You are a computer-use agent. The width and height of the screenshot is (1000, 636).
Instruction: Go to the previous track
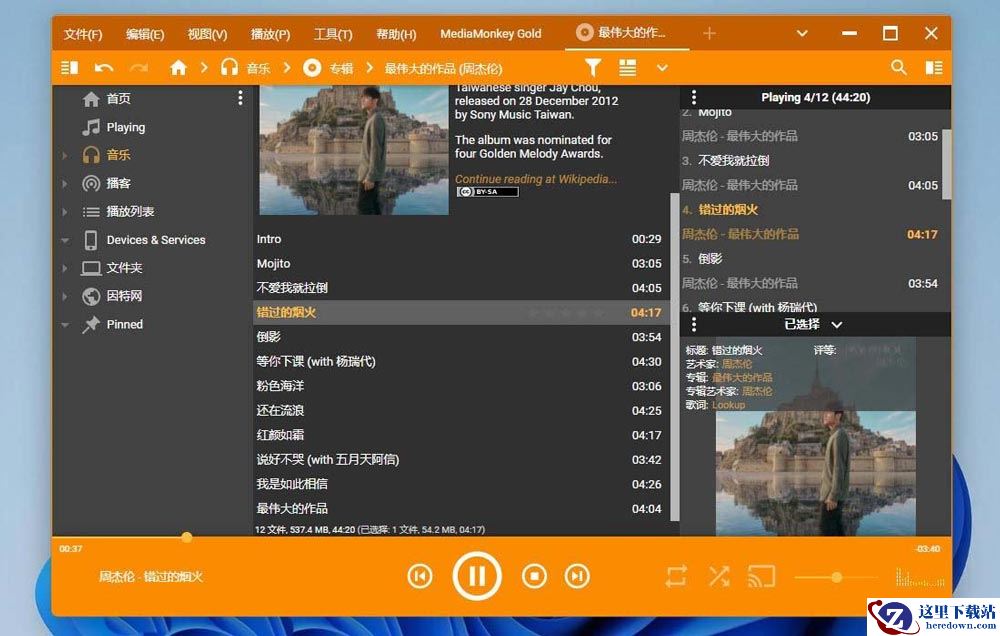(420, 576)
